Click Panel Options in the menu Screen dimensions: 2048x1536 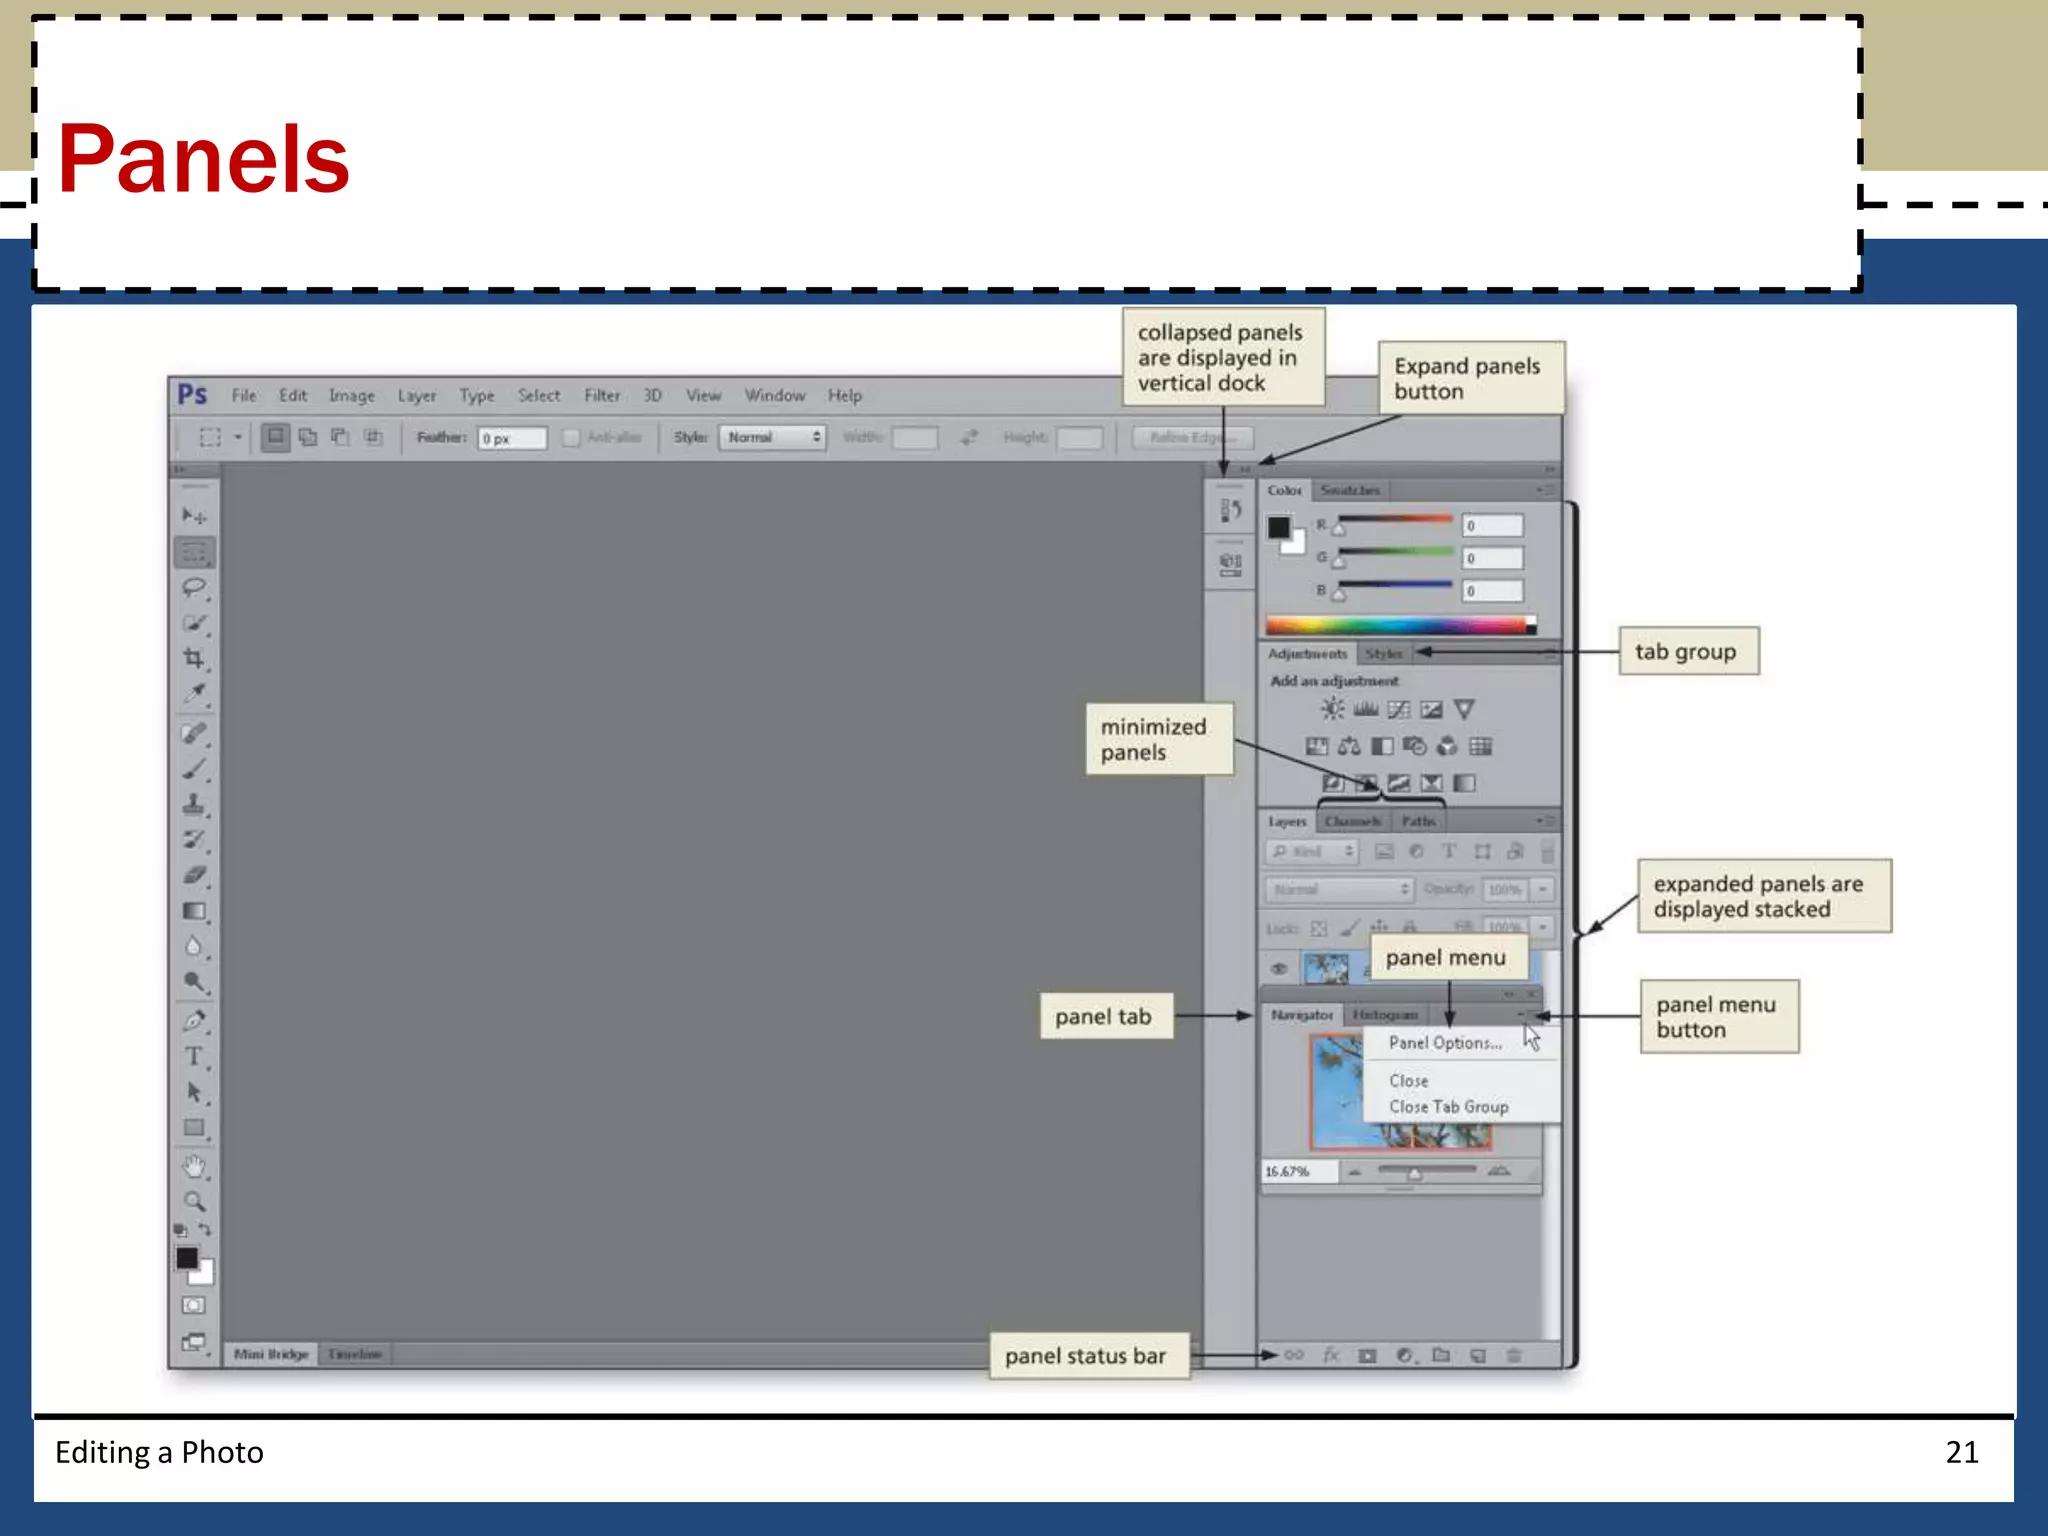coord(1445,1043)
